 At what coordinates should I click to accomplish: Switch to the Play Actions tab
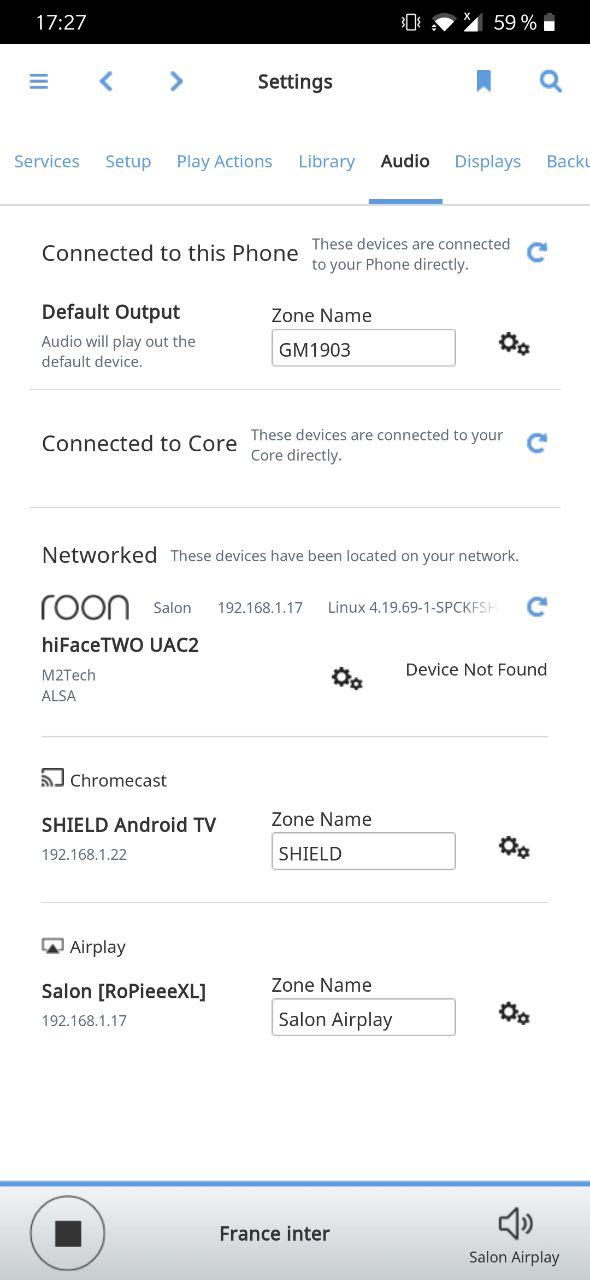pyautogui.click(x=224, y=161)
